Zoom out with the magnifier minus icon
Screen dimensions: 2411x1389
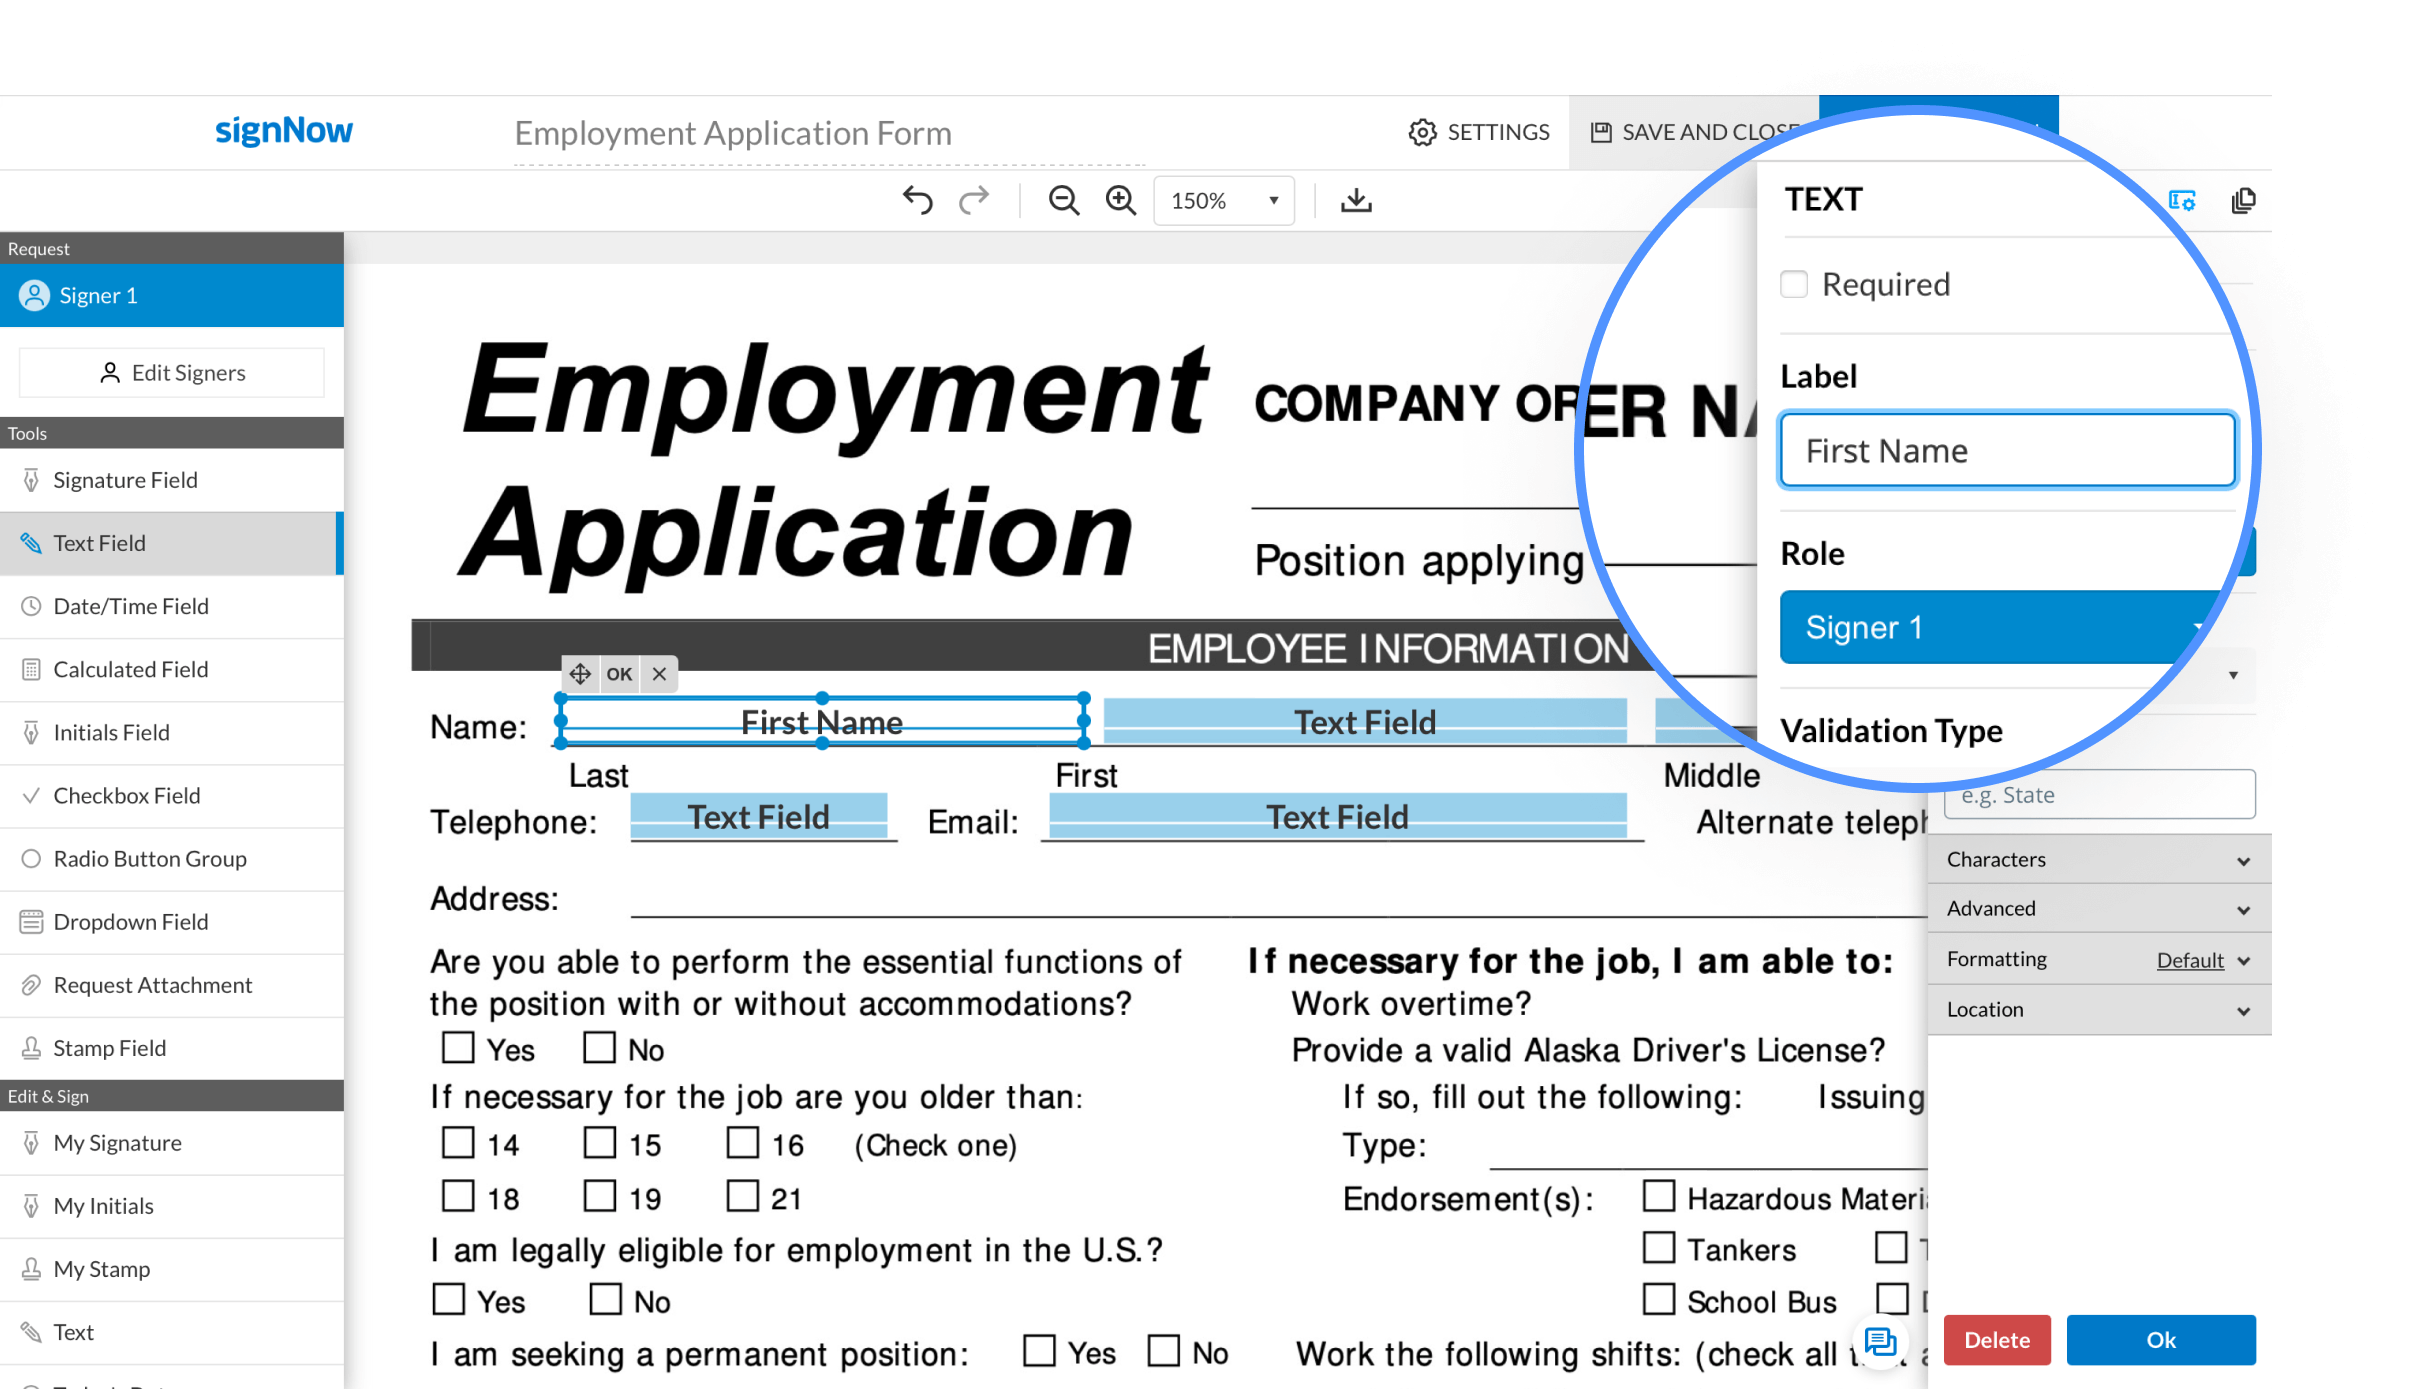1063,201
